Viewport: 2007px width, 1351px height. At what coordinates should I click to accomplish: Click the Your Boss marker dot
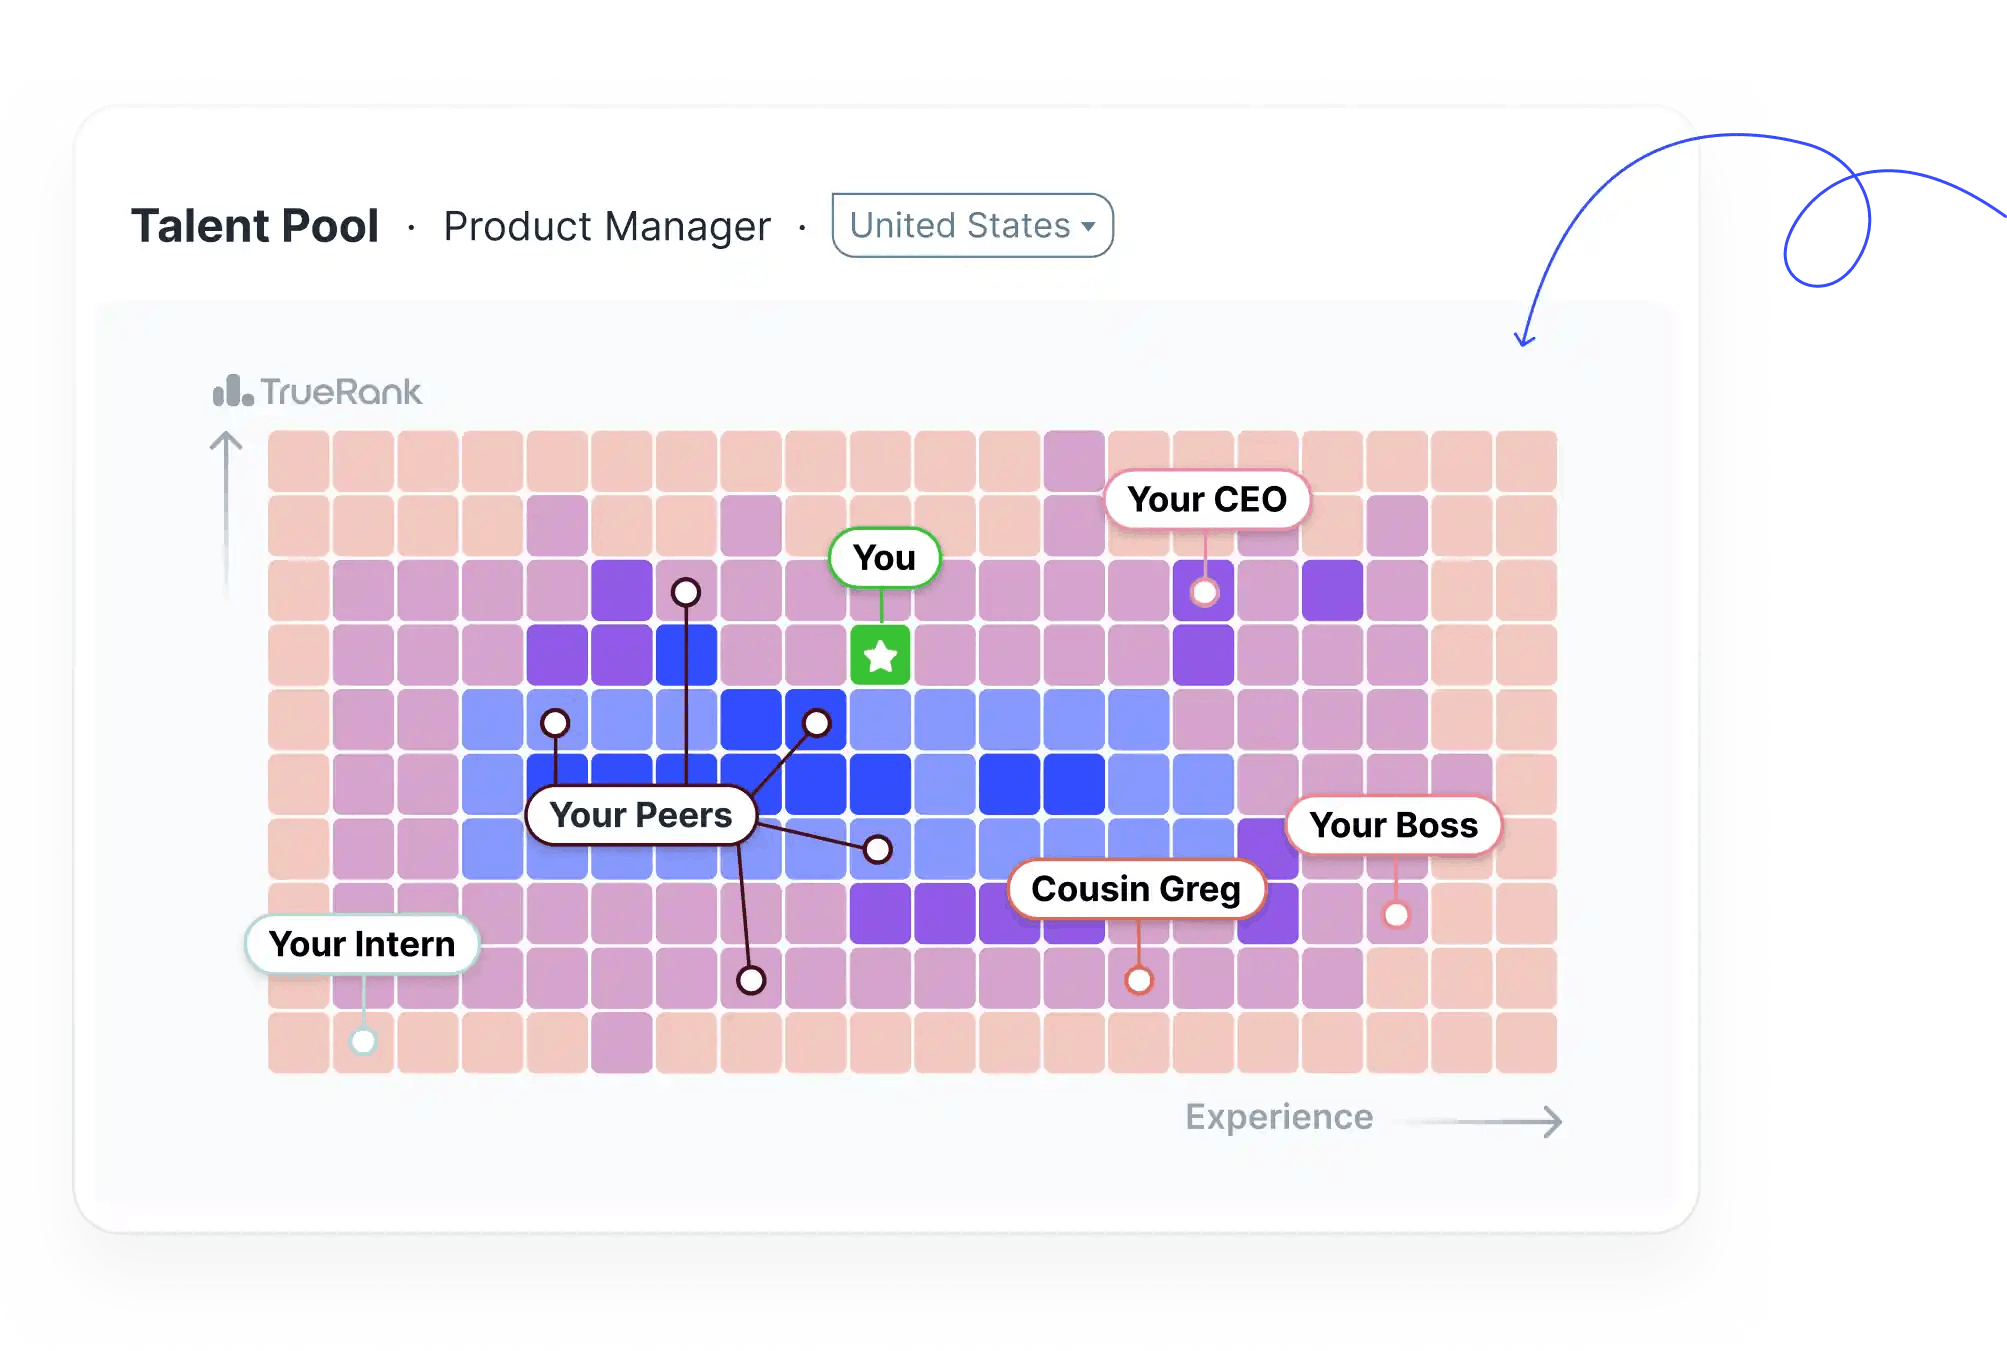pos(1396,914)
